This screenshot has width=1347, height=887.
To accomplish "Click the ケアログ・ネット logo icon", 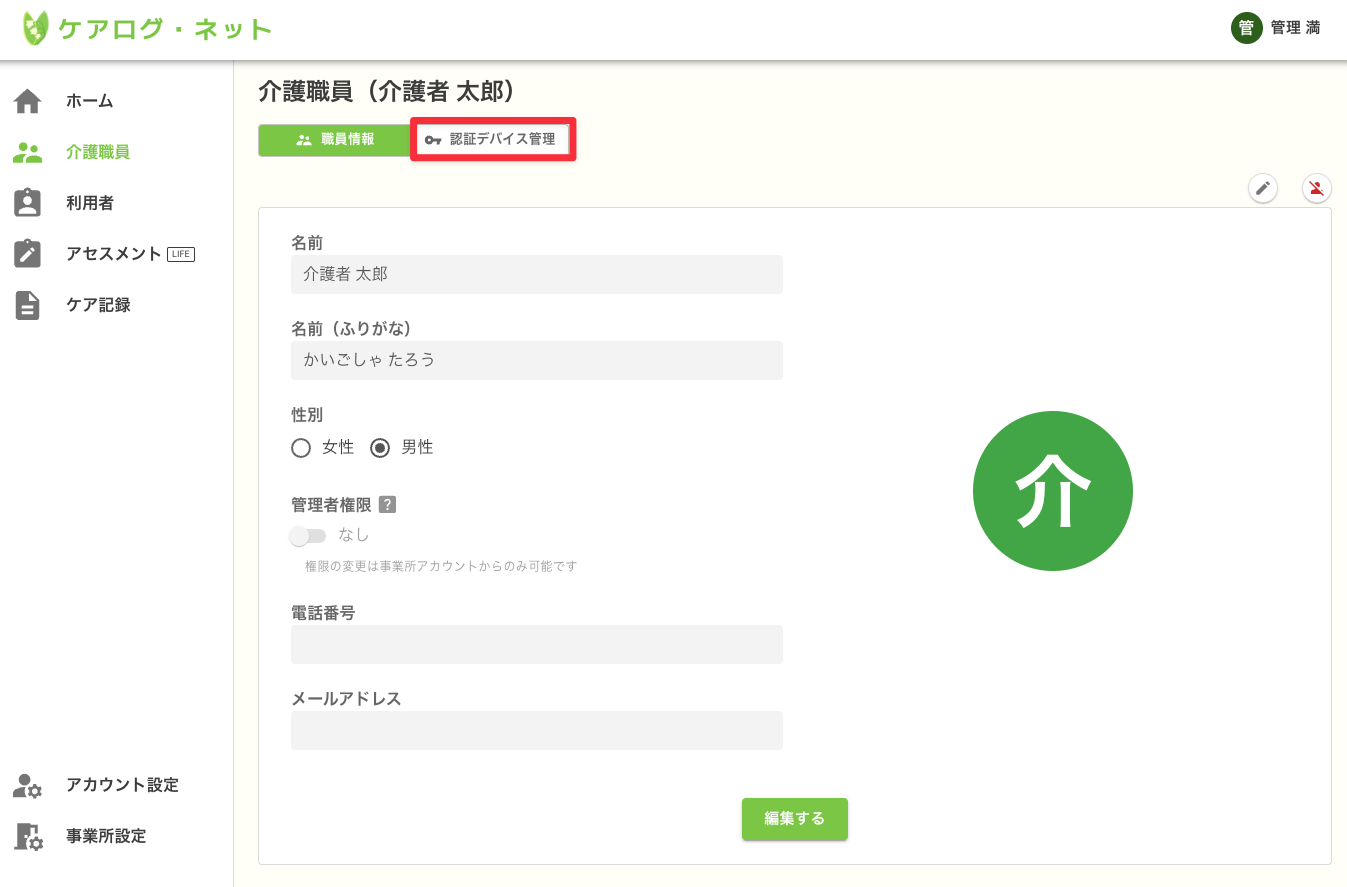I will (36, 29).
